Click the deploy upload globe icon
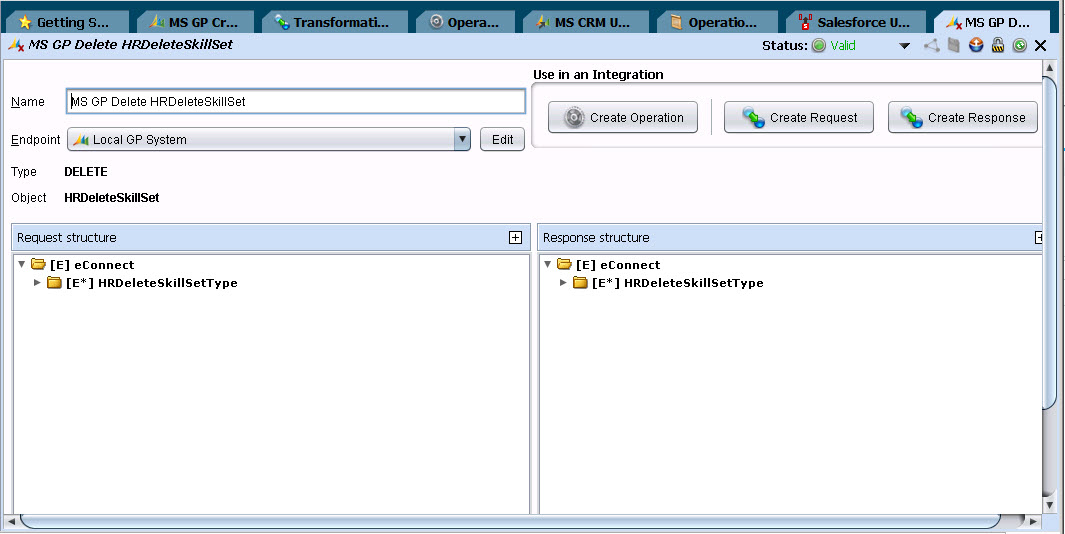 pos(976,46)
